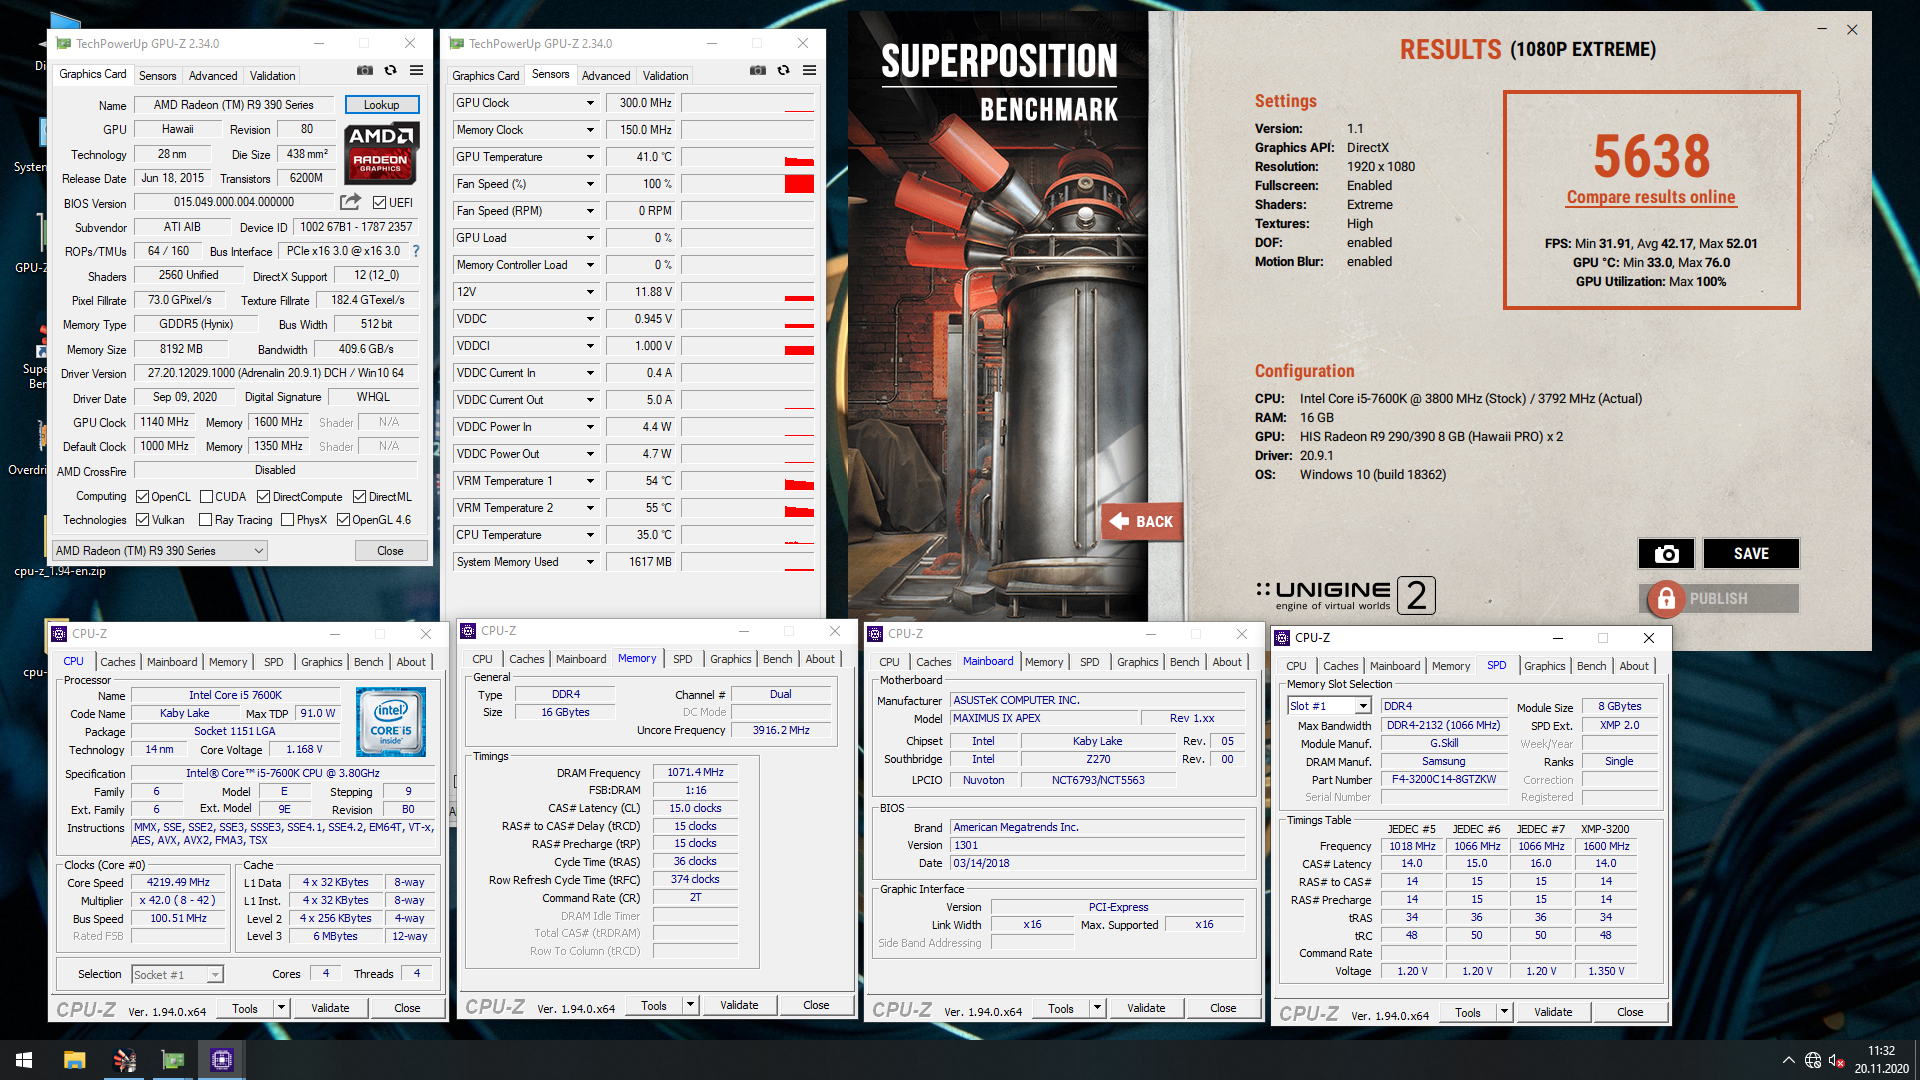The width and height of the screenshot is (1920, 1080).
Task: Click Validate button in CPU-Z CPU window
Action: click(330, 1009)
